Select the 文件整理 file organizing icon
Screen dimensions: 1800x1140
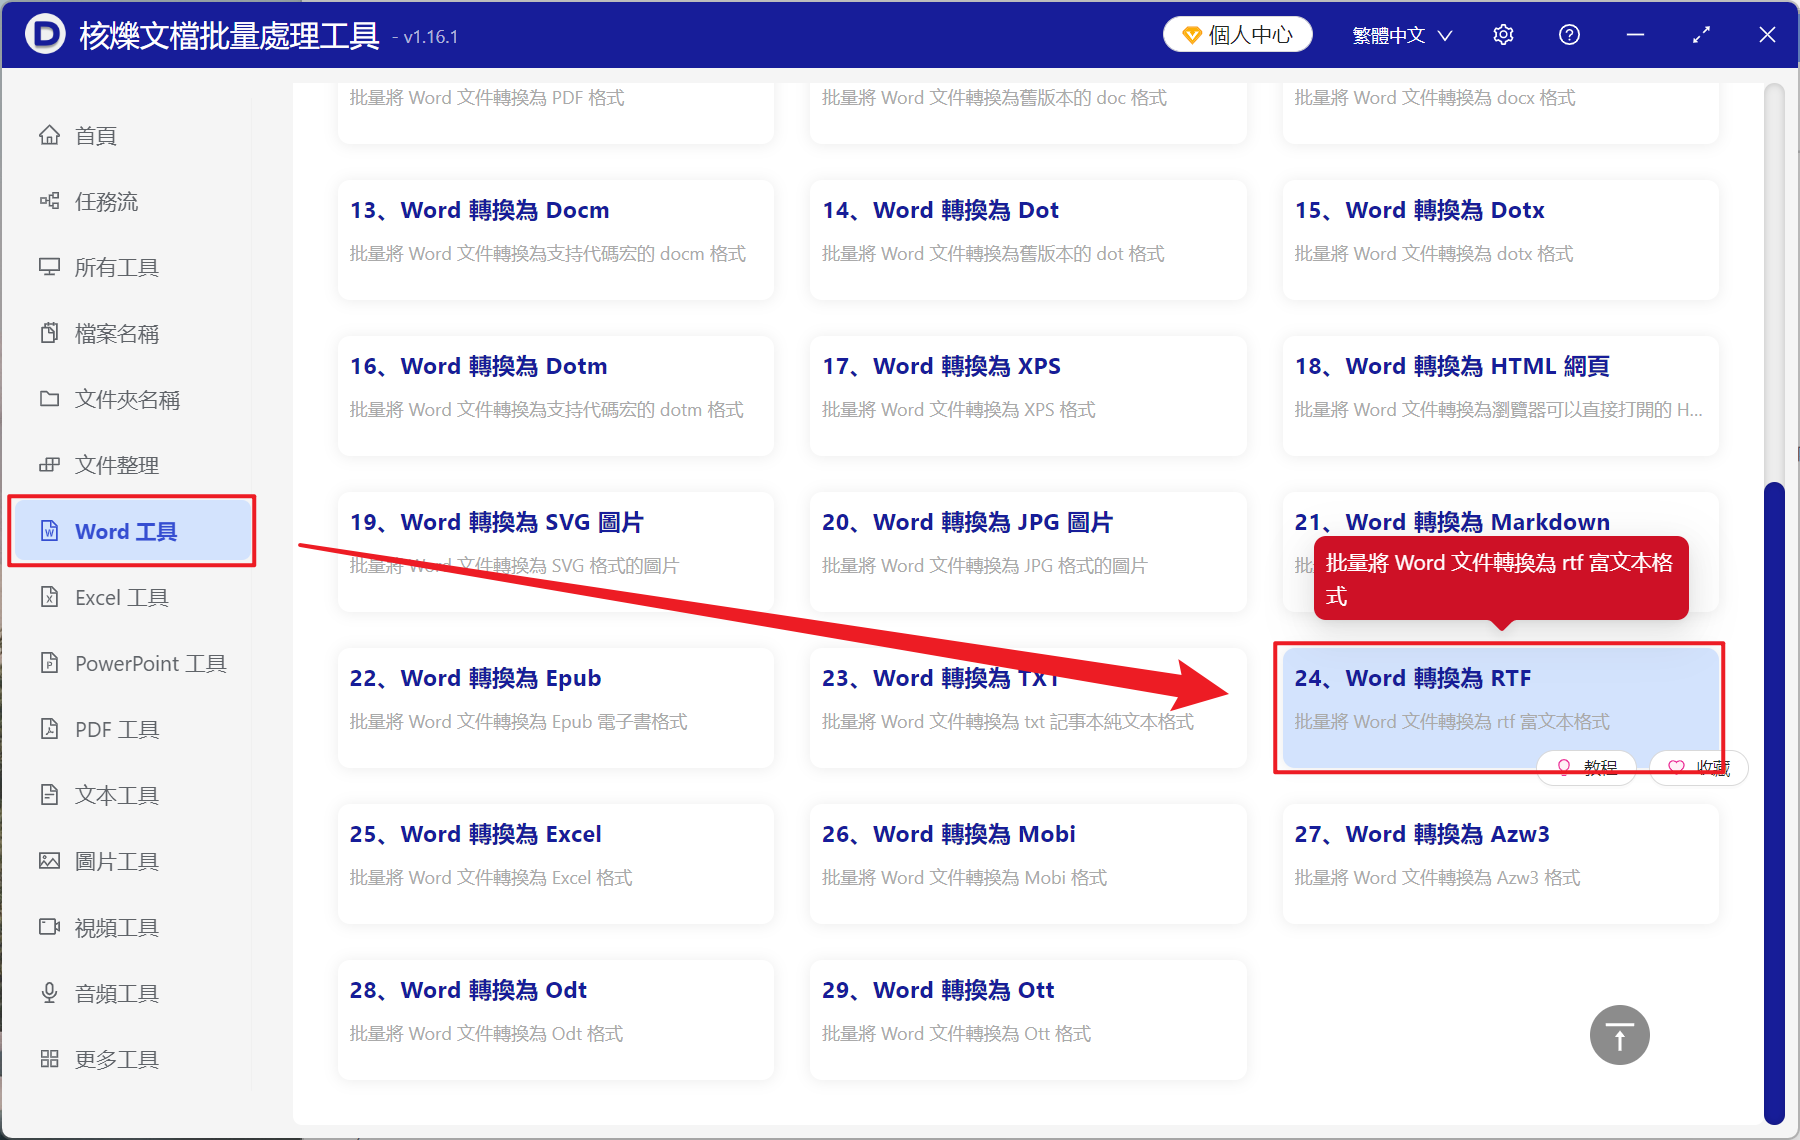pos(50,464)
